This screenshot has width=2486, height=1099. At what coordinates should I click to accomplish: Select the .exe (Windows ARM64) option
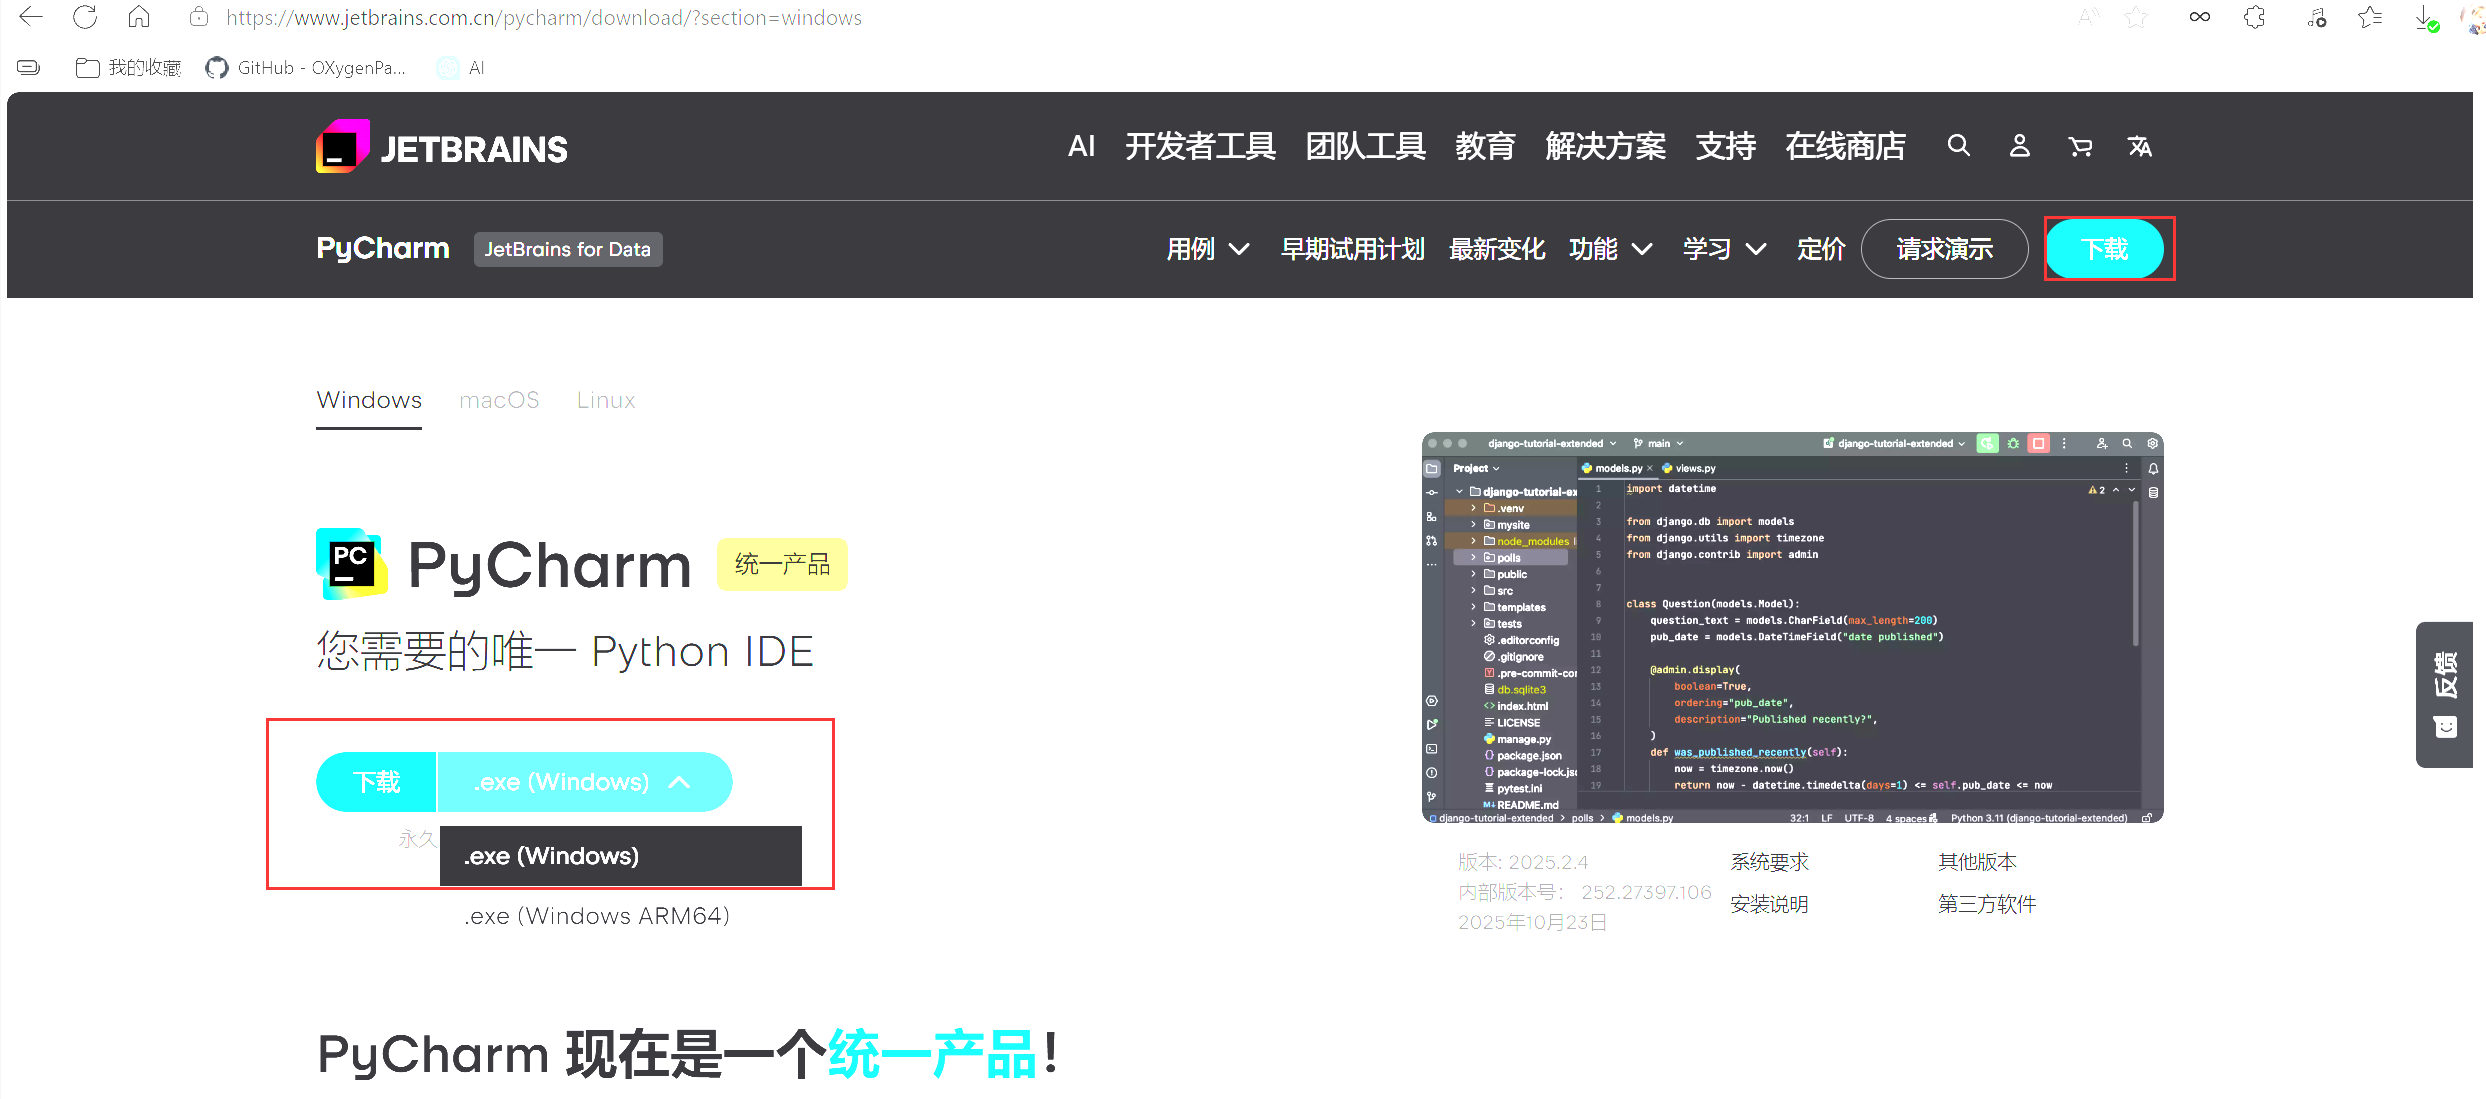(x=597, y=916)
